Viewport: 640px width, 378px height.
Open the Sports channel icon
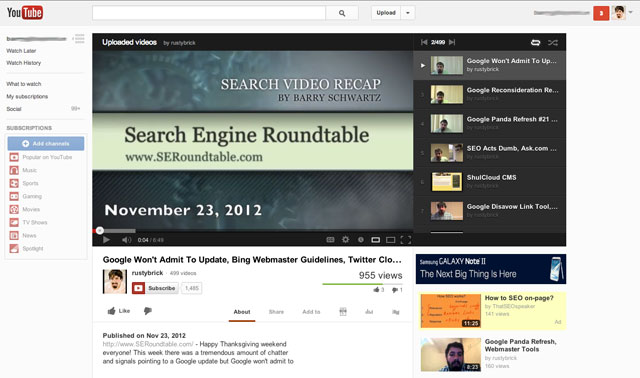(x=14, y=183)
